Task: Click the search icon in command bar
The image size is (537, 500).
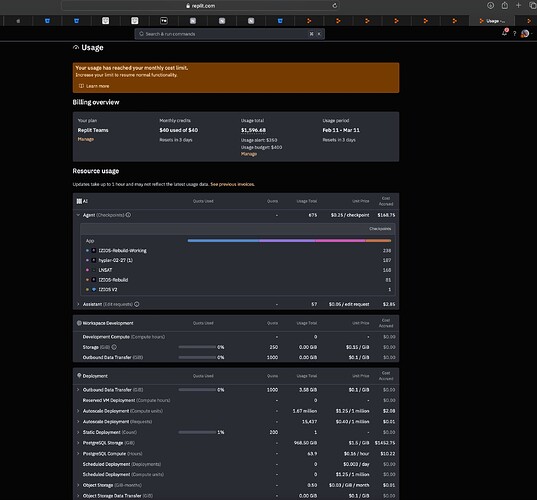Action: [141, 34]
